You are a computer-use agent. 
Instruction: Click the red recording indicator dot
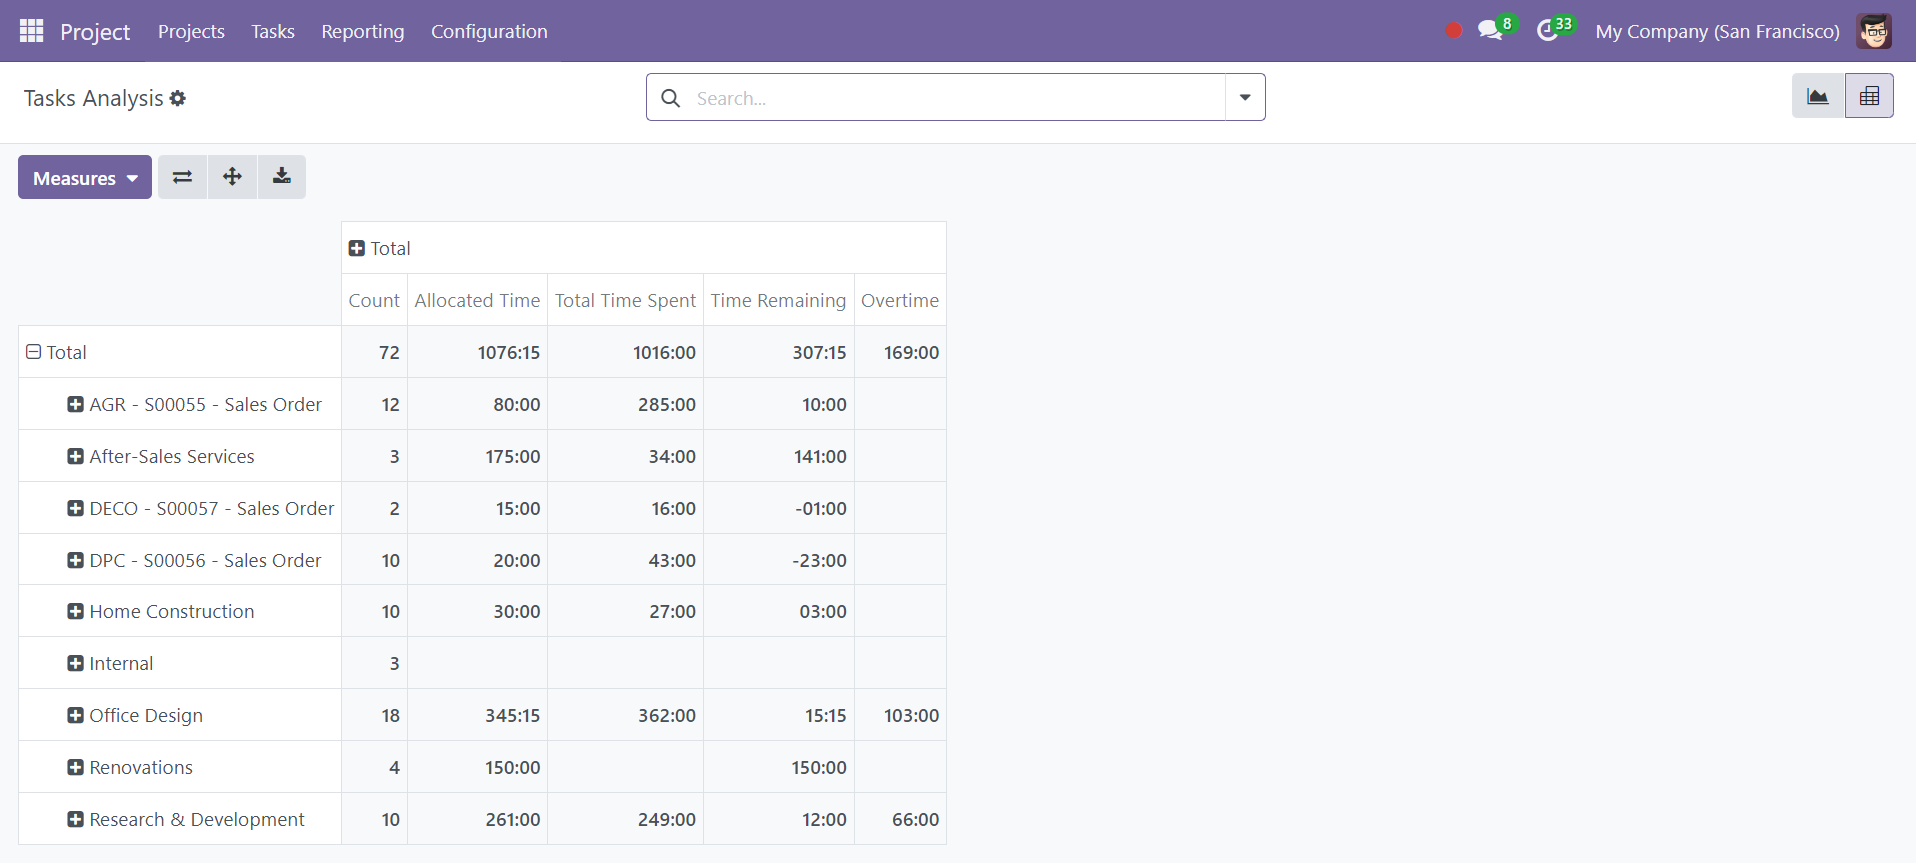pyautogui.click(x=1454, y=31)
